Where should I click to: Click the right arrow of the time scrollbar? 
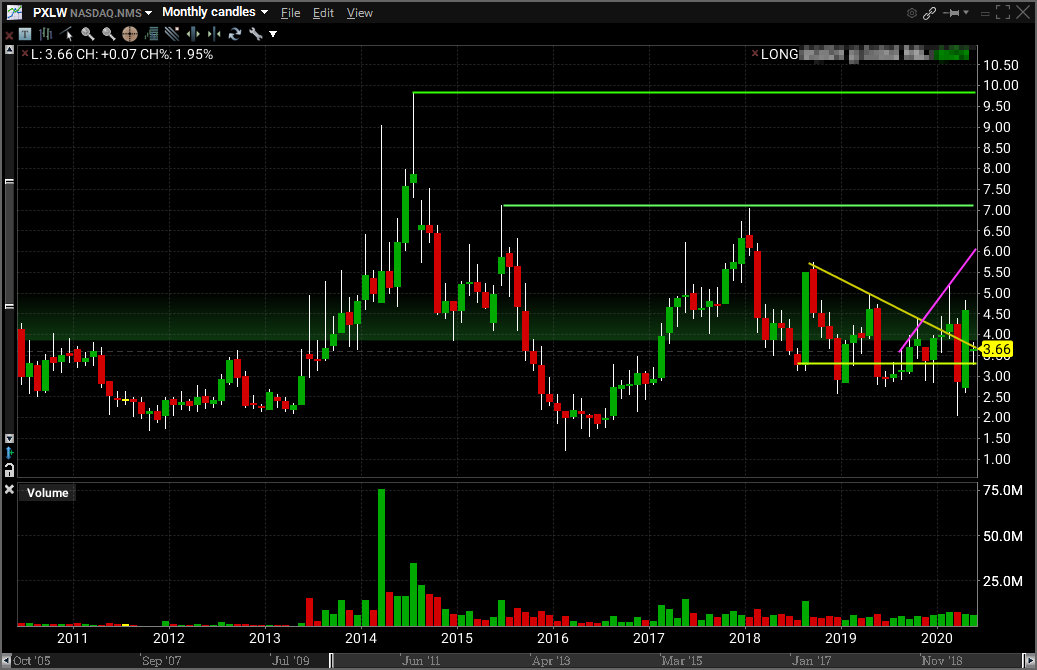[1028, 660]
